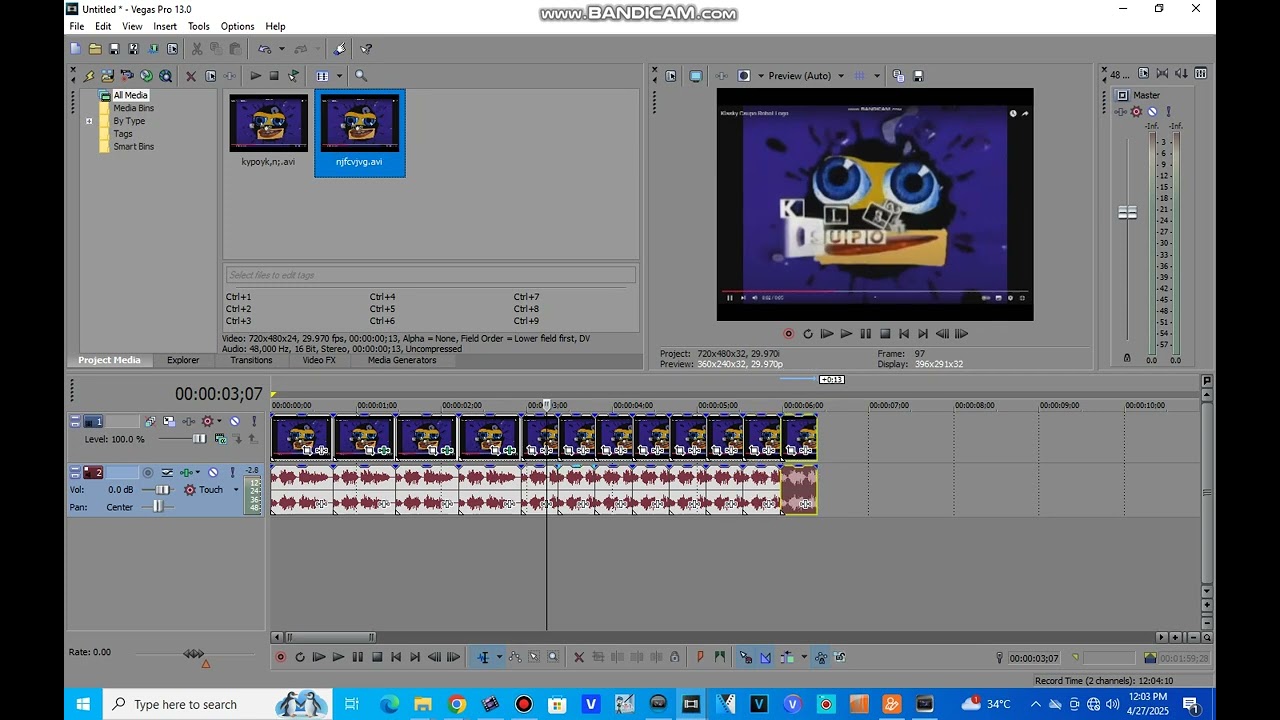Save preview snapshot to file

(919, 75)
